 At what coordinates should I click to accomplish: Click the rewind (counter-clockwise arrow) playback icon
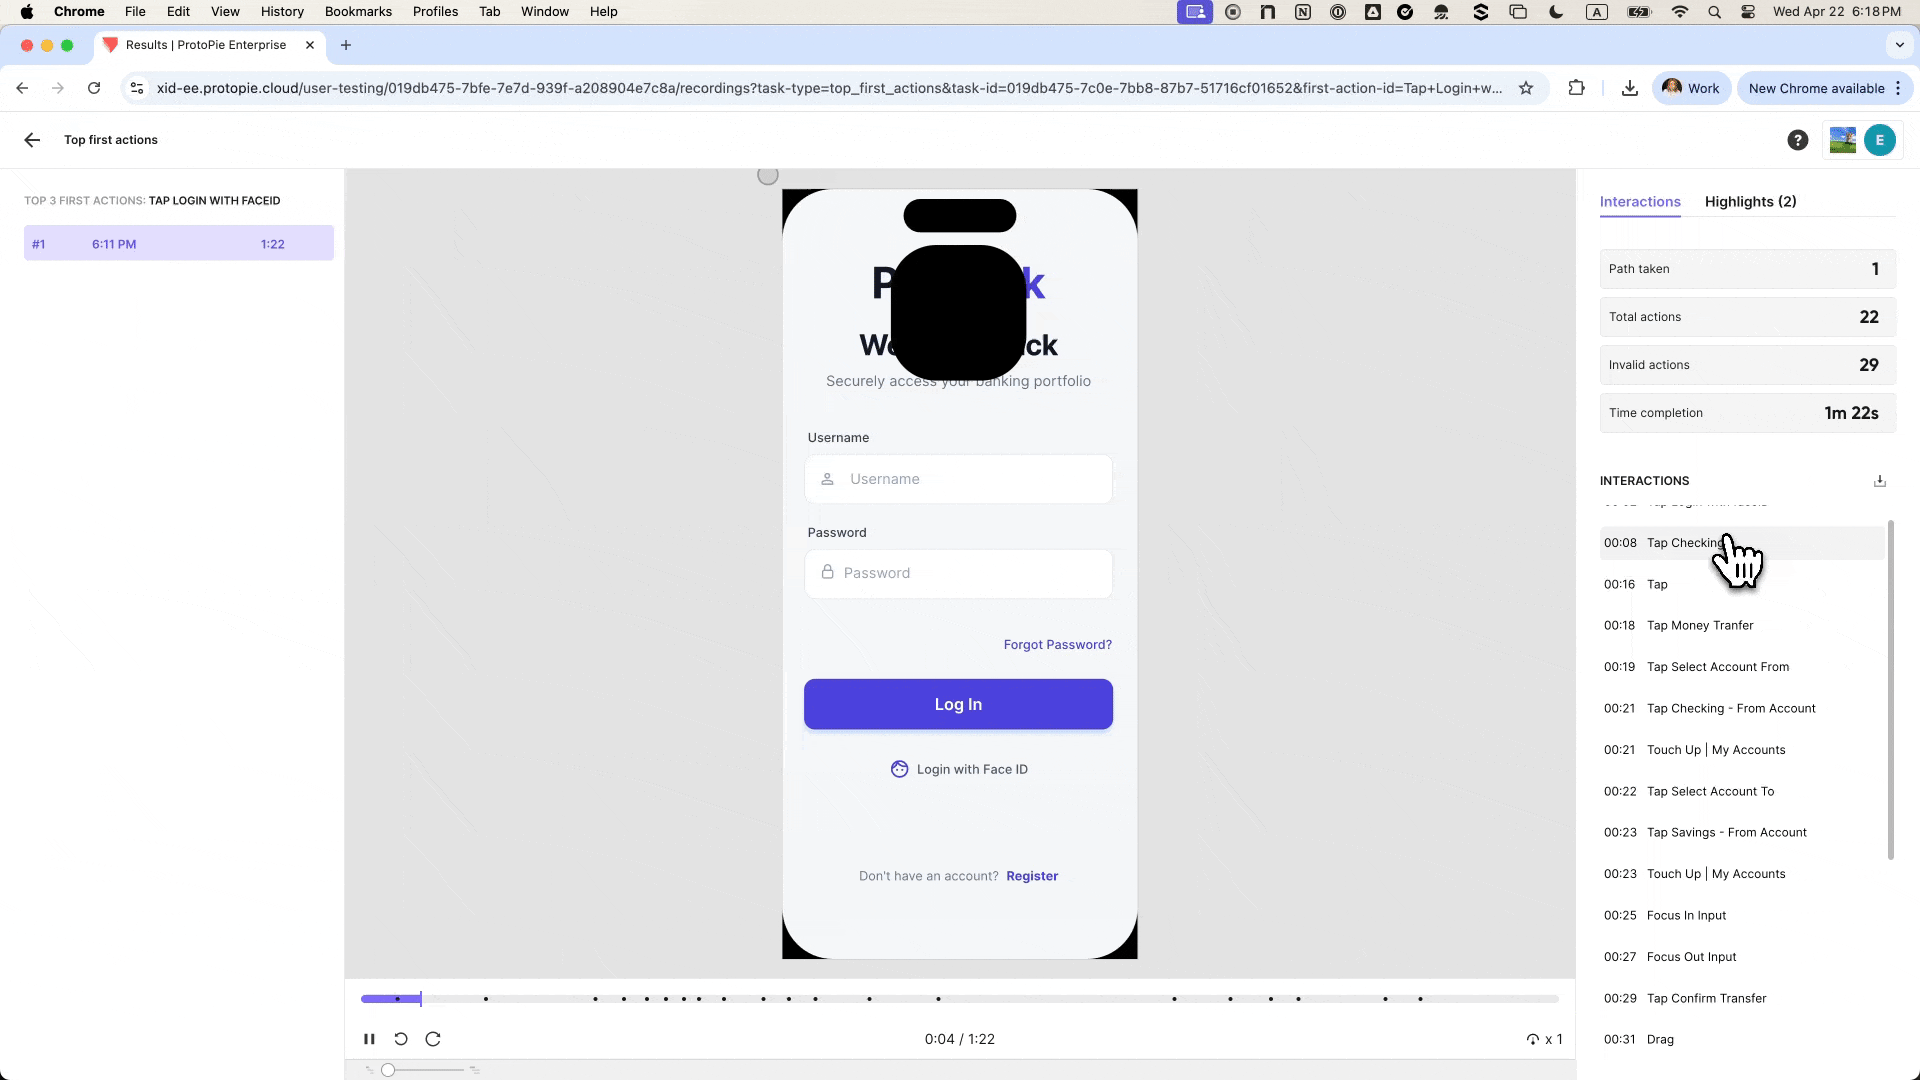click(401, 1039)
